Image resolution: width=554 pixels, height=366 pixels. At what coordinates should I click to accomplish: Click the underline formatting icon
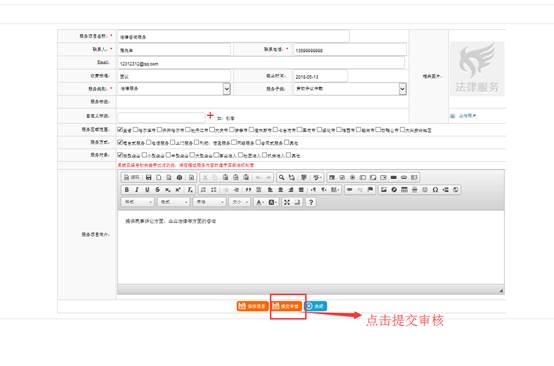[x=147, y=190]
